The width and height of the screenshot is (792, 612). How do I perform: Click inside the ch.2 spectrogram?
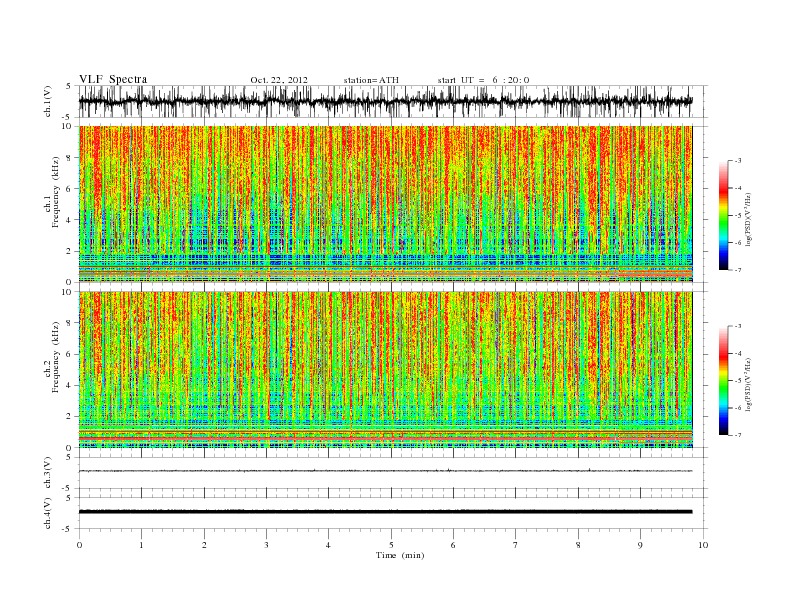coord(386,370)
